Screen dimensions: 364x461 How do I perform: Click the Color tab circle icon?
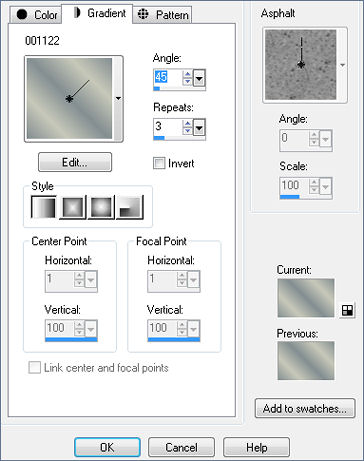click(x=22, y=14)
